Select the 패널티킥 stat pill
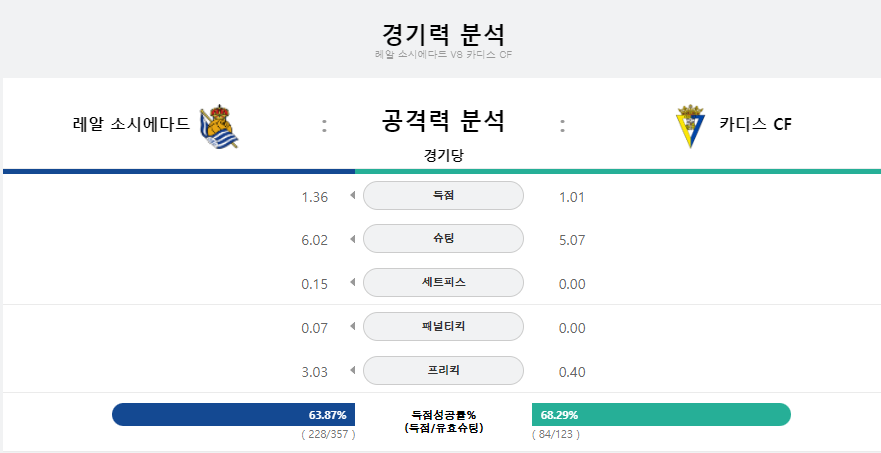This screenshot has width=881, height=453. pyautogui.click(x=443, y=327)
